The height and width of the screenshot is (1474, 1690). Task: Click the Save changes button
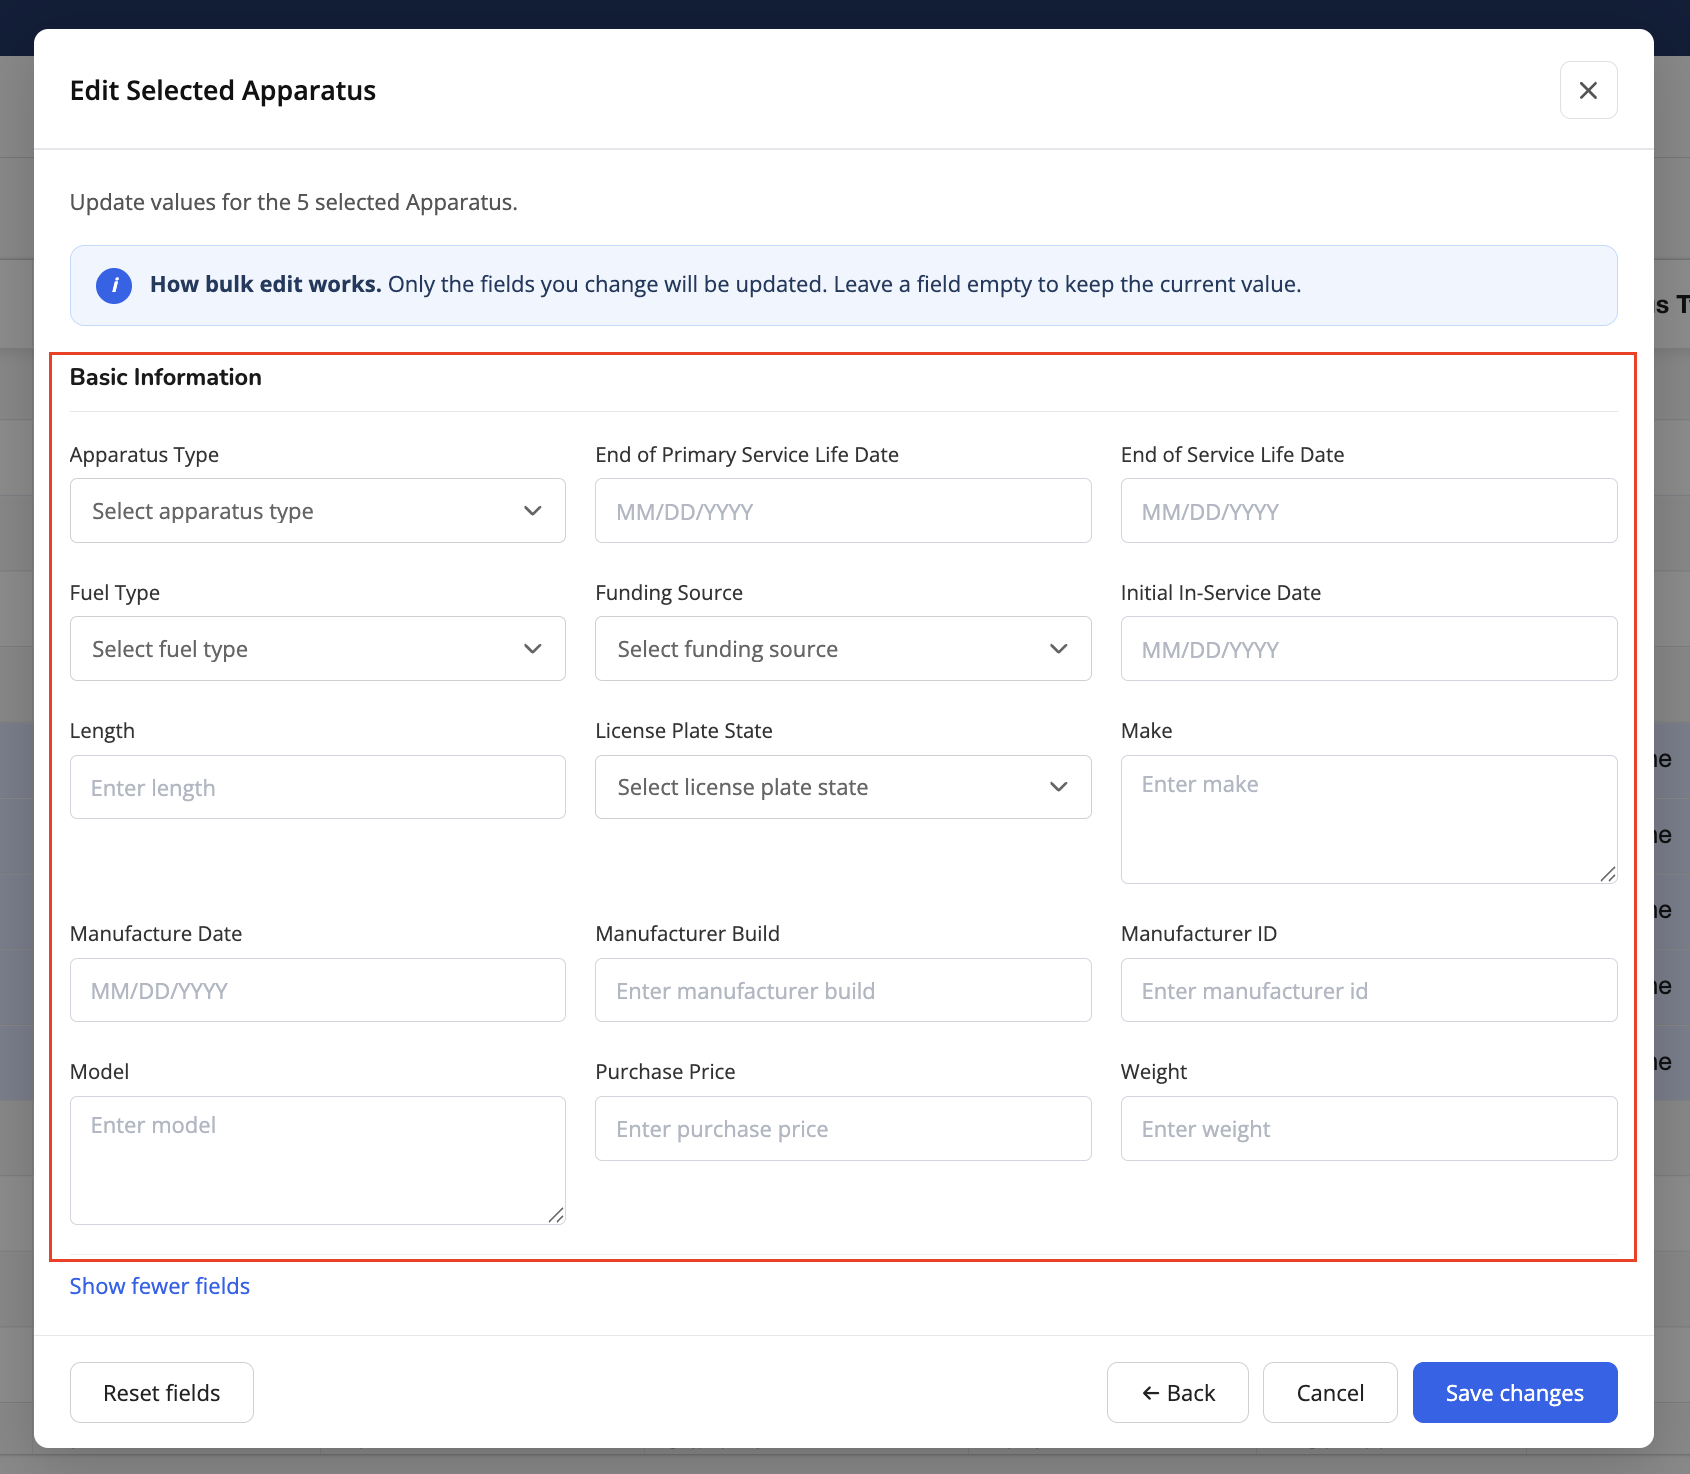pyautogui.click(x=1515, y=1392)
